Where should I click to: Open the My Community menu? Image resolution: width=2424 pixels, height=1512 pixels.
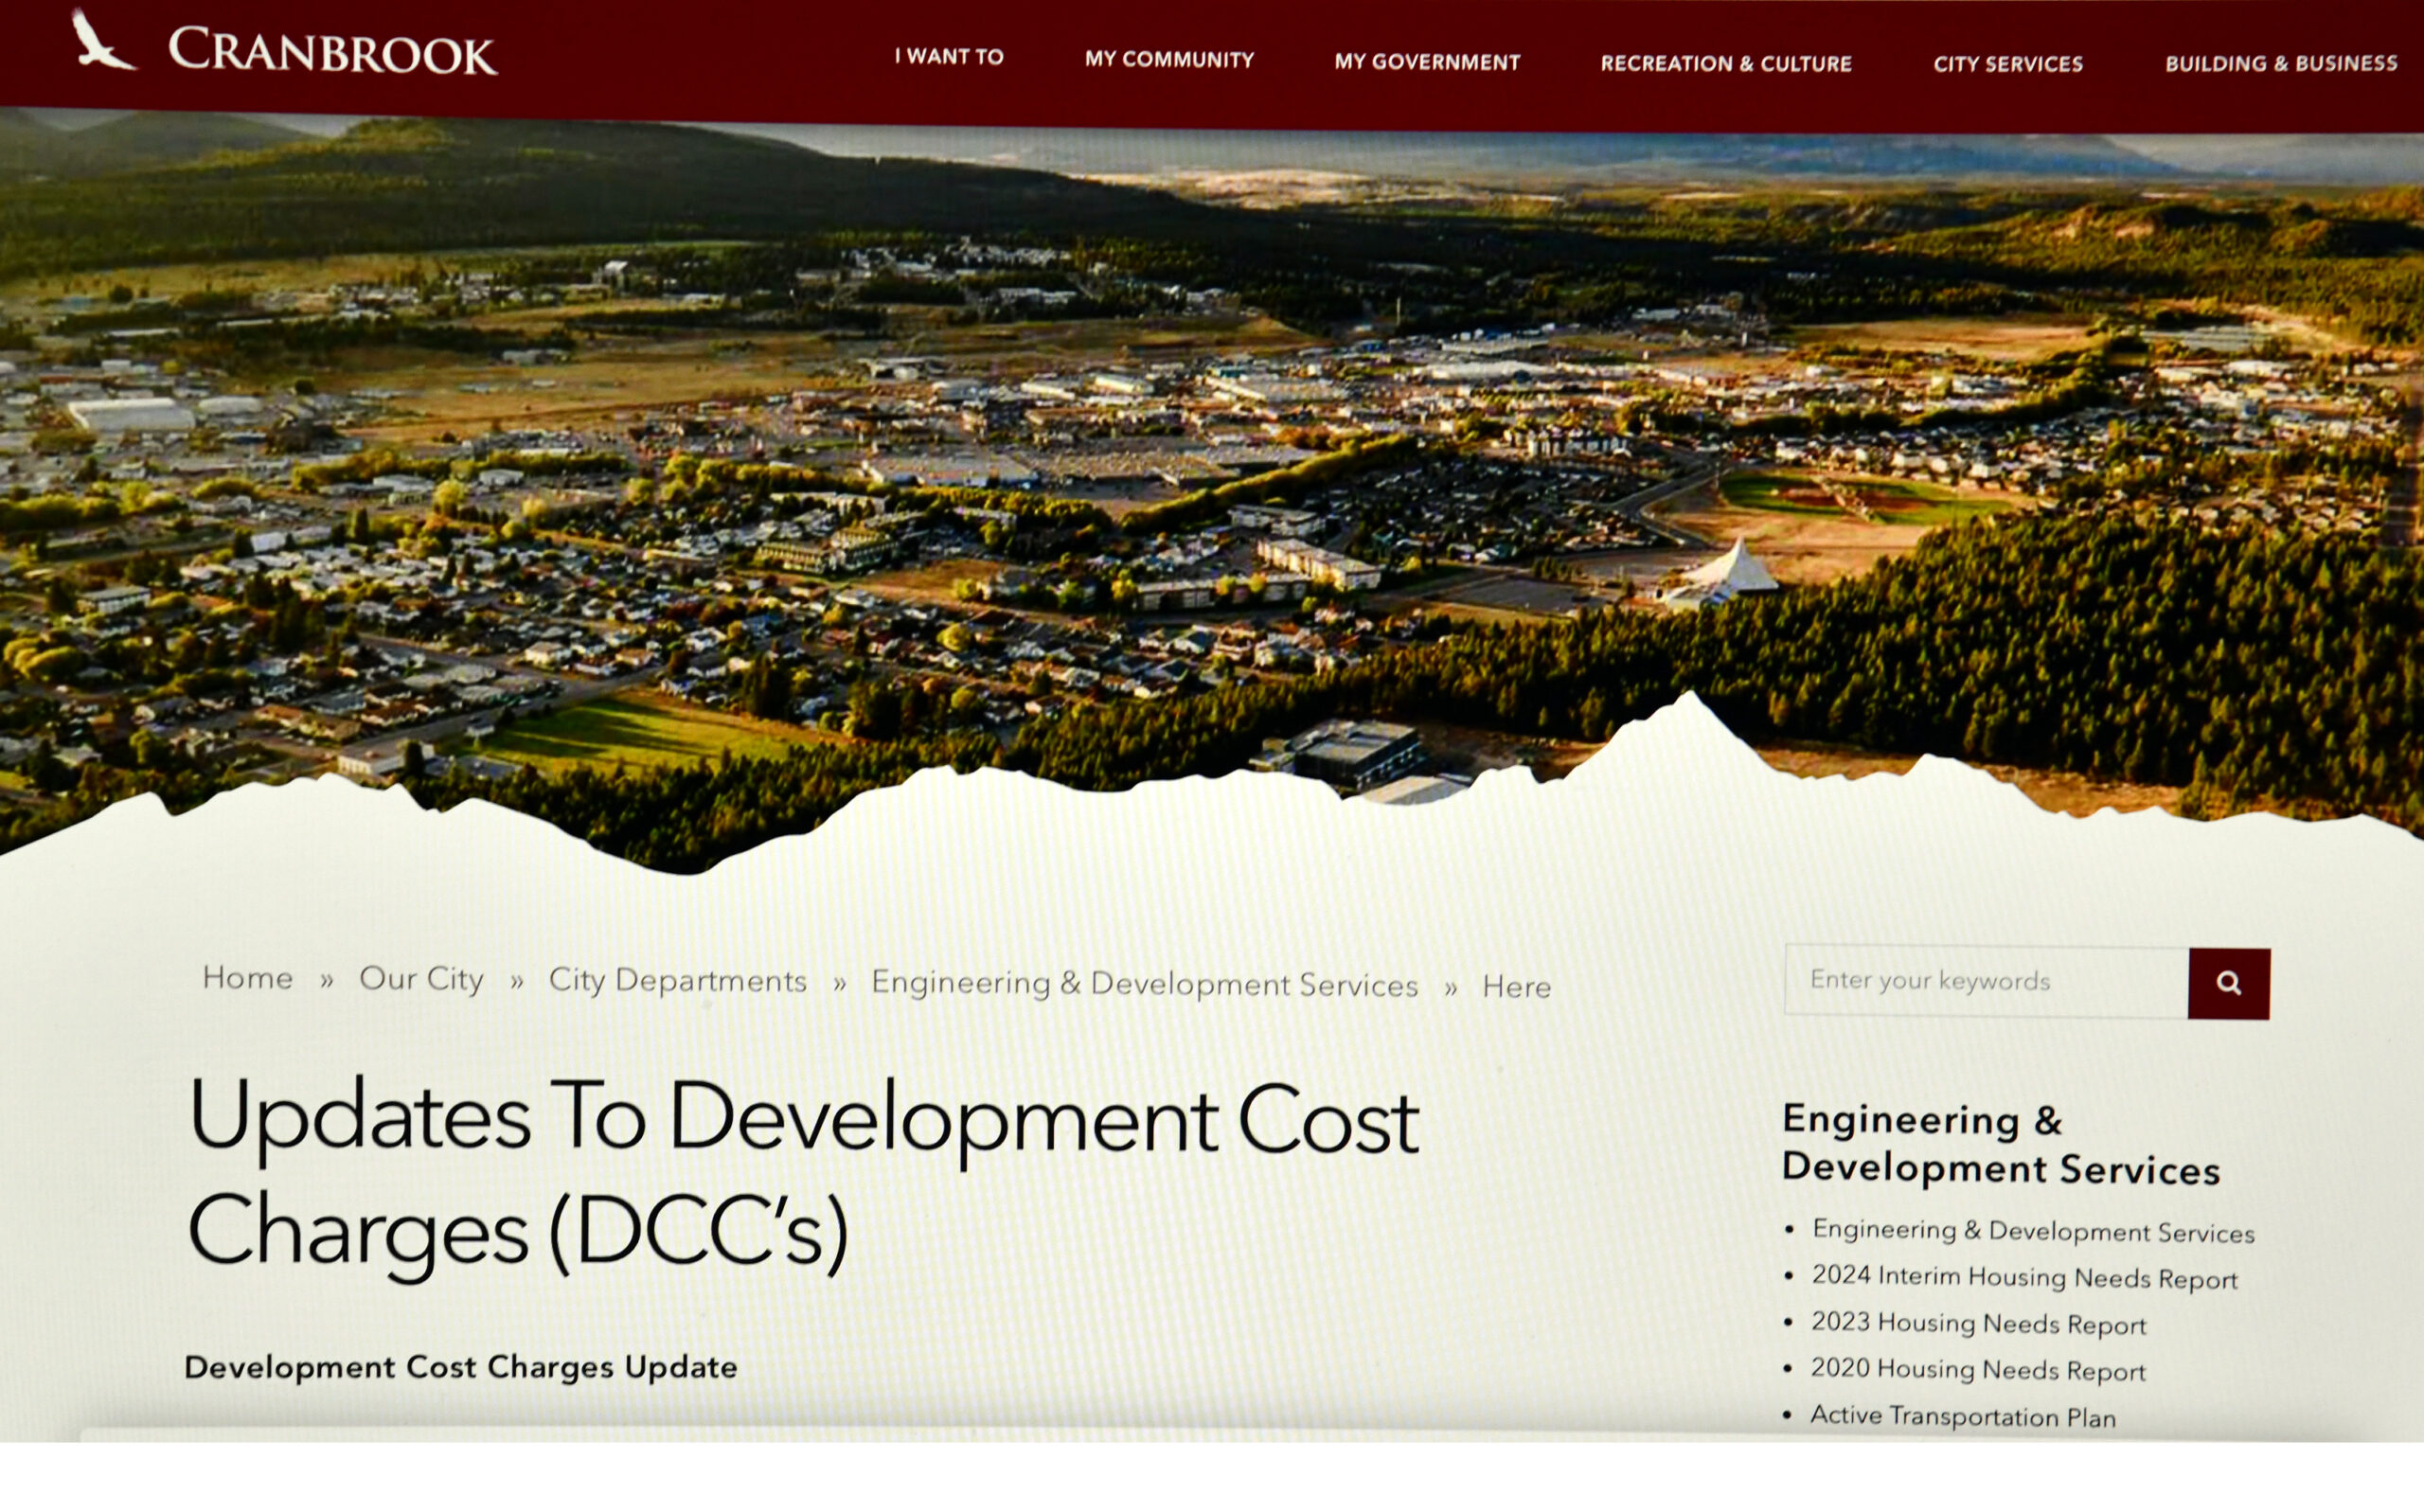point(1169,60)
